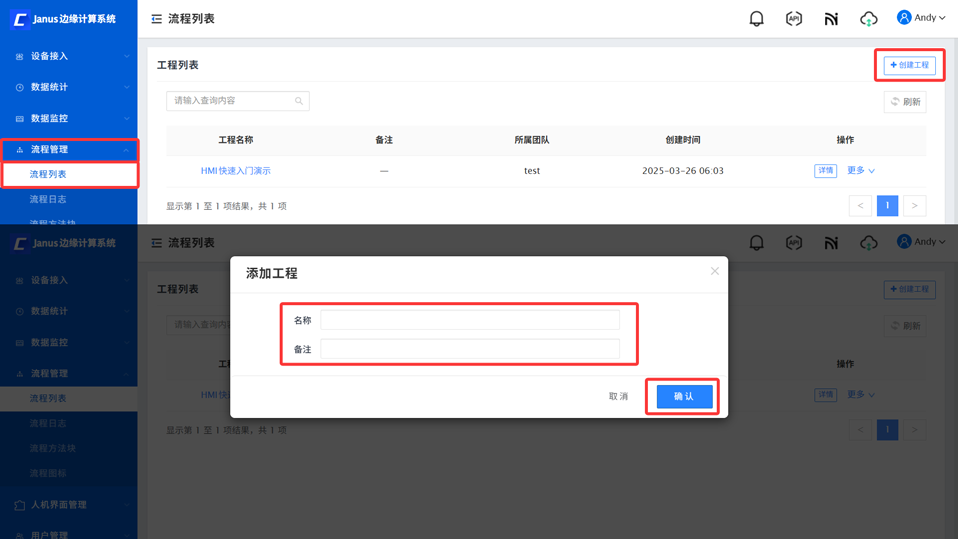The width and height of the screenshot is (958, 539).
Task: Click the notification bell in the top, undimmed header
Action: [x=756, y=18]
